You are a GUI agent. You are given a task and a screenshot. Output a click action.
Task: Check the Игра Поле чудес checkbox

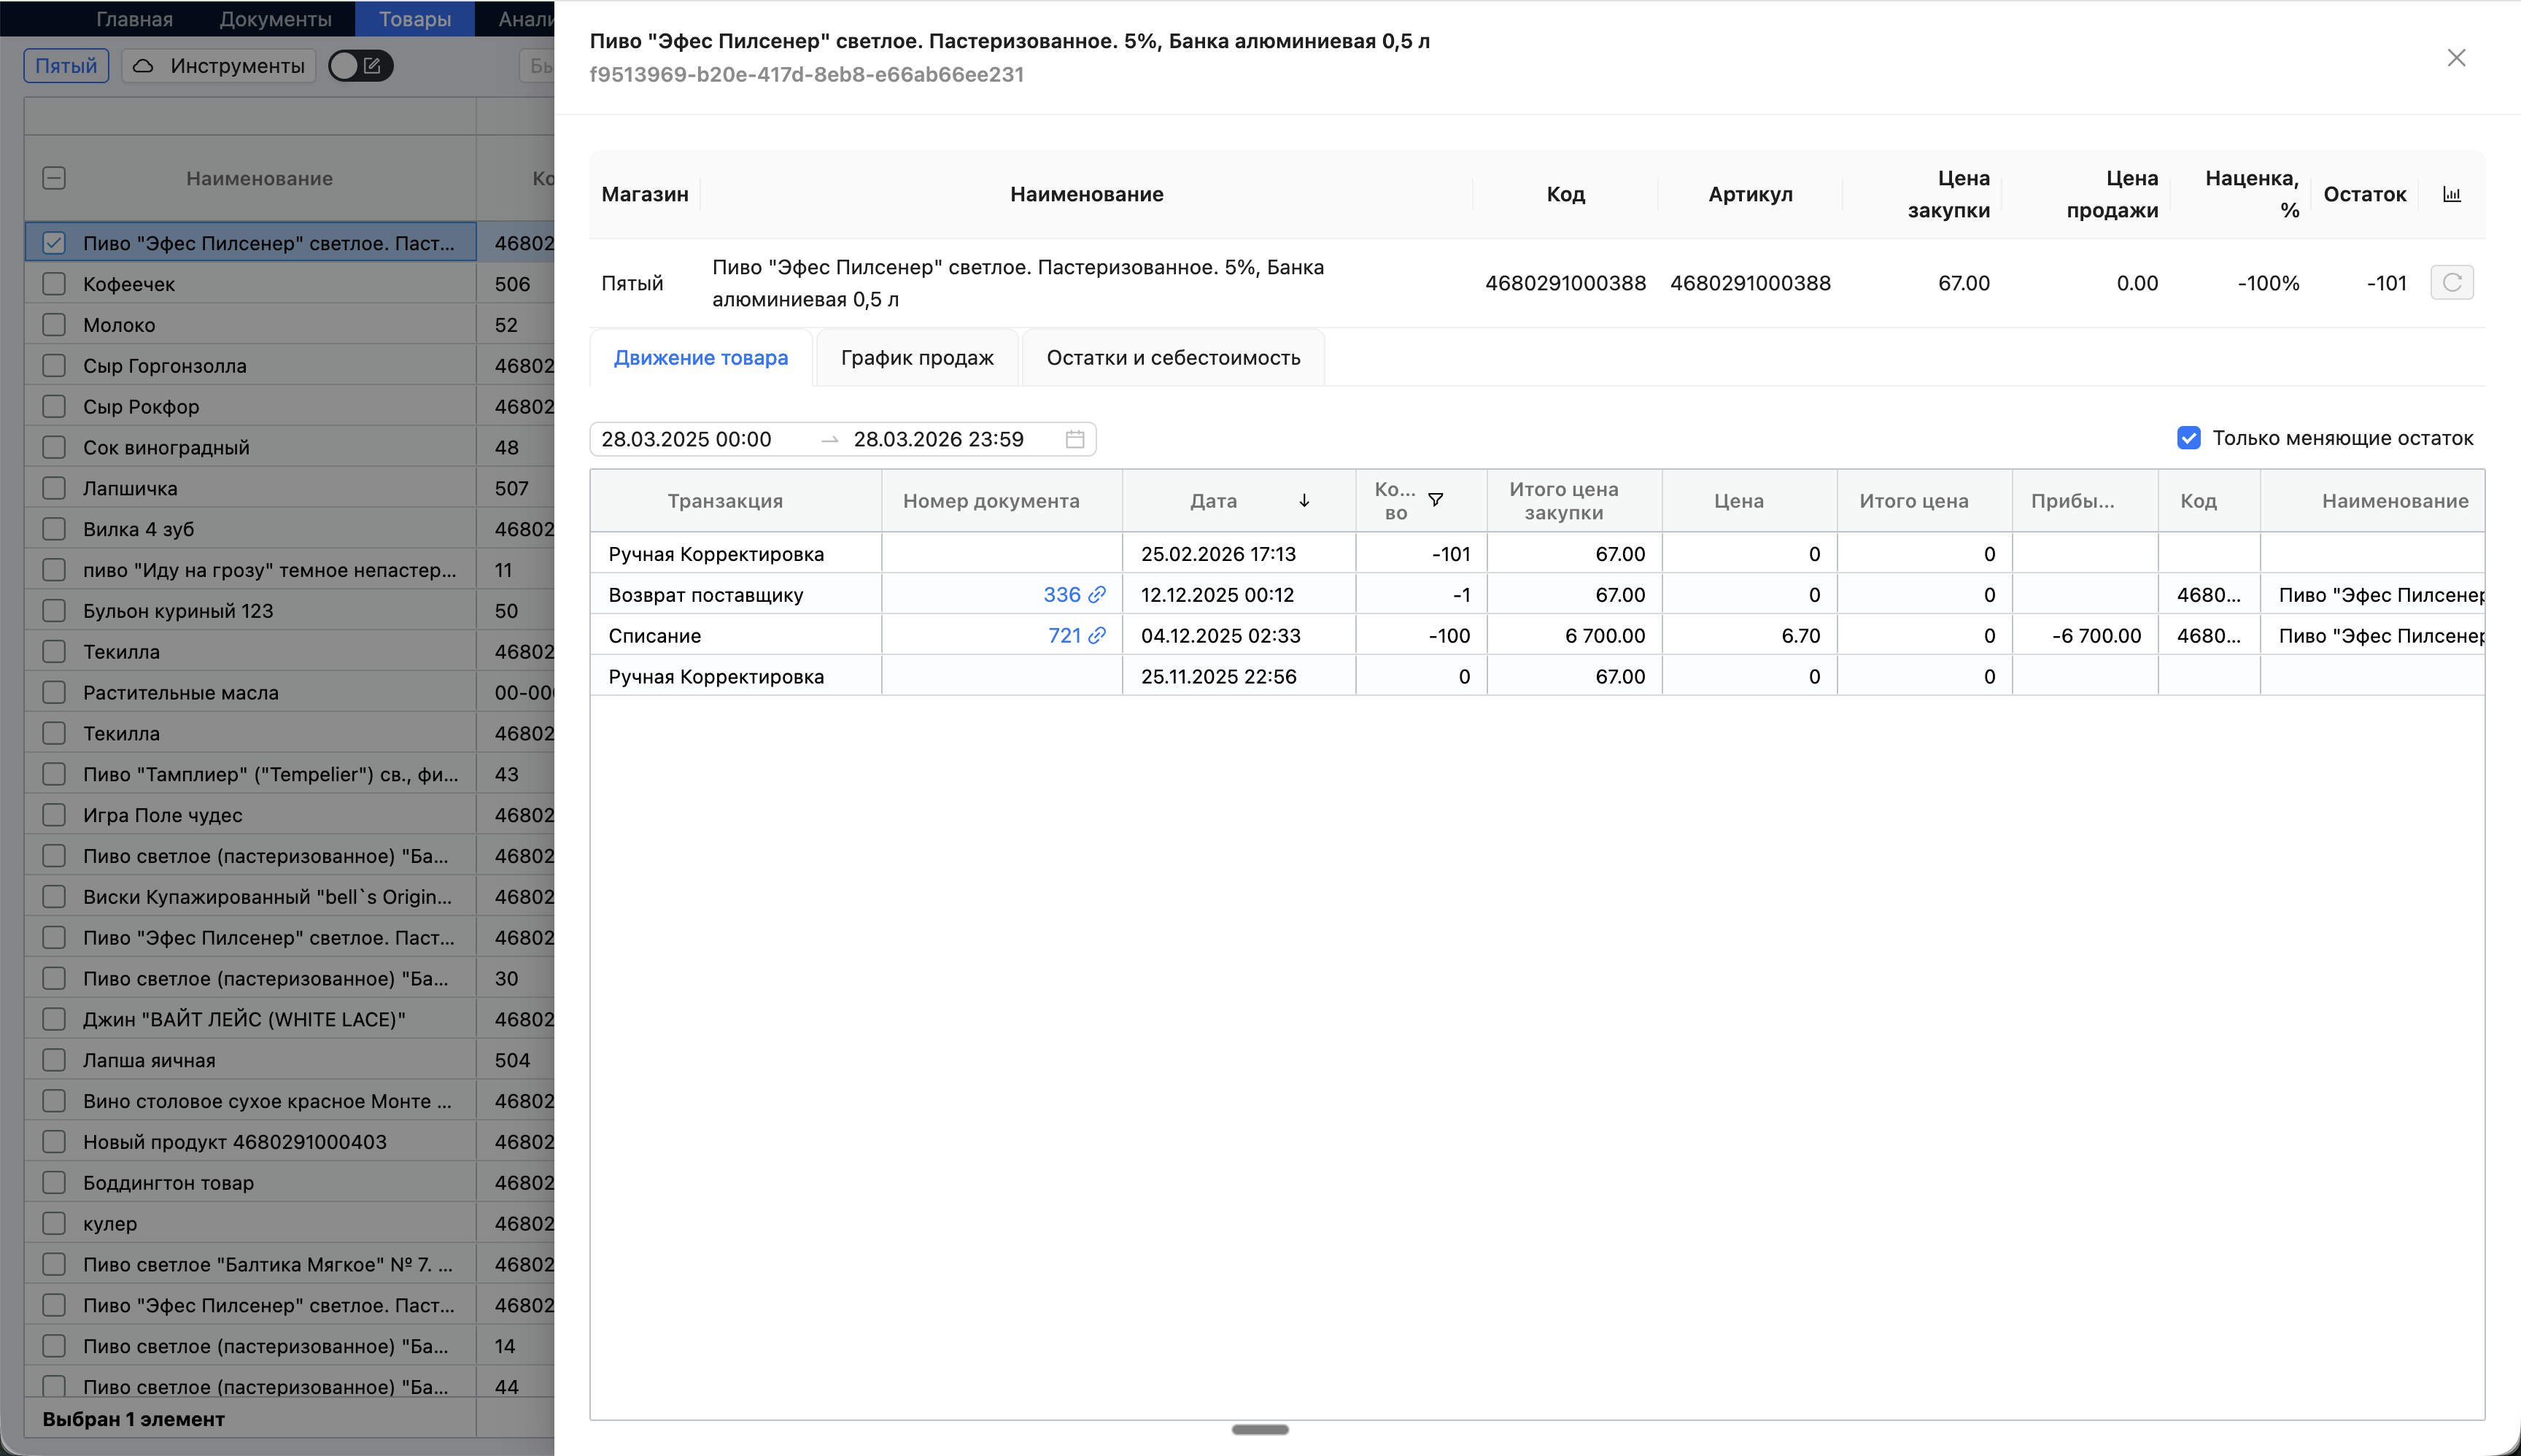54,815
